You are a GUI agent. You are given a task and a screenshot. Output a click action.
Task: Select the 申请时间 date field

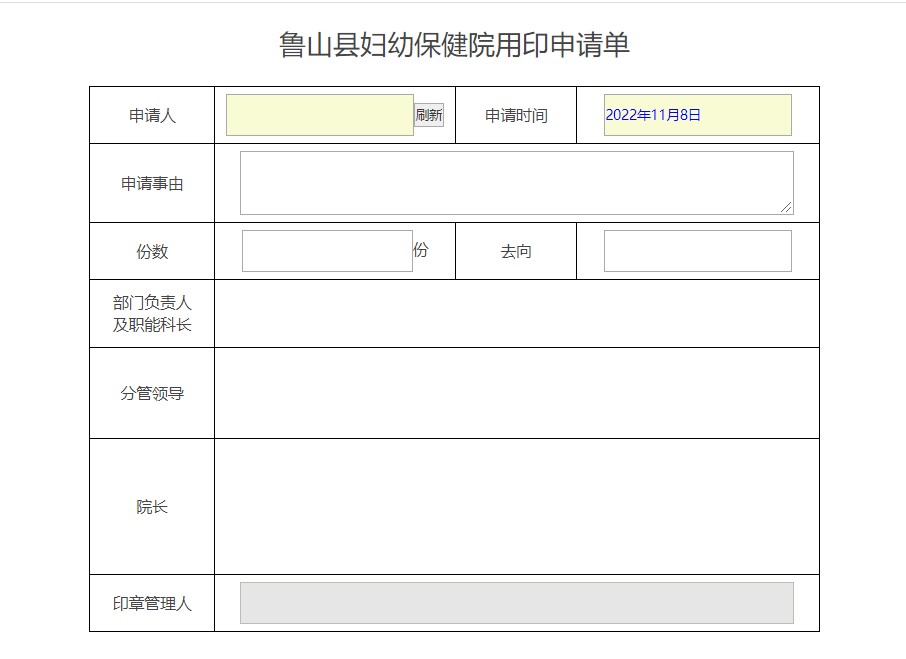click(697, 115)
